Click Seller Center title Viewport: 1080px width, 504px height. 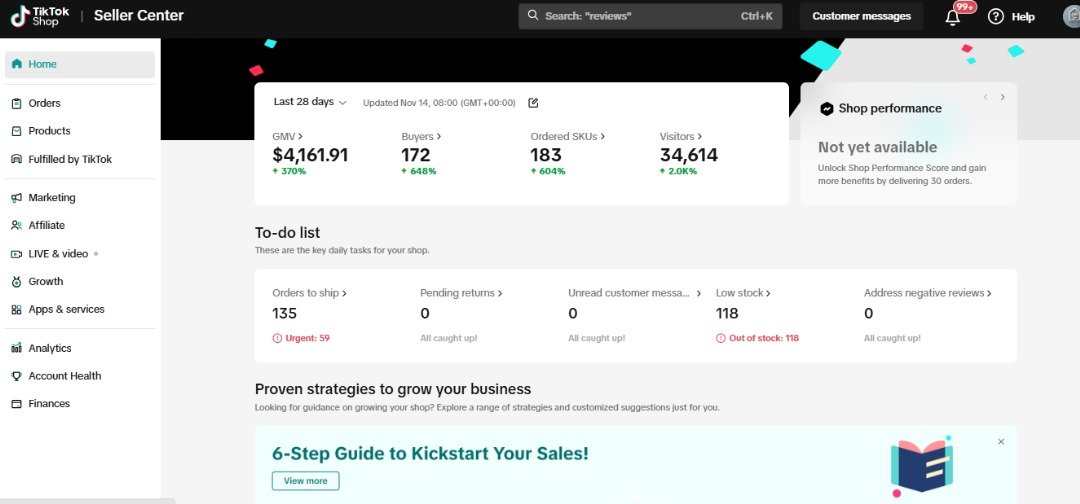[x=138, y=15]
